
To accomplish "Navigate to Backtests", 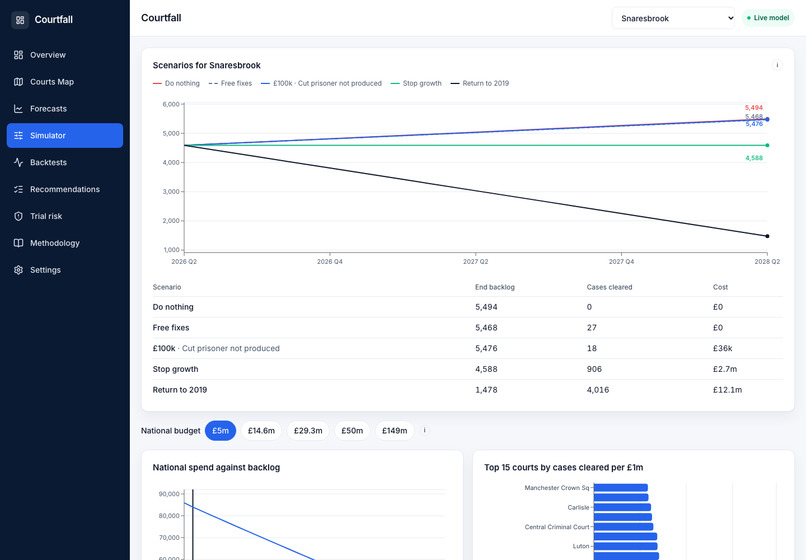I will point(65,162).
